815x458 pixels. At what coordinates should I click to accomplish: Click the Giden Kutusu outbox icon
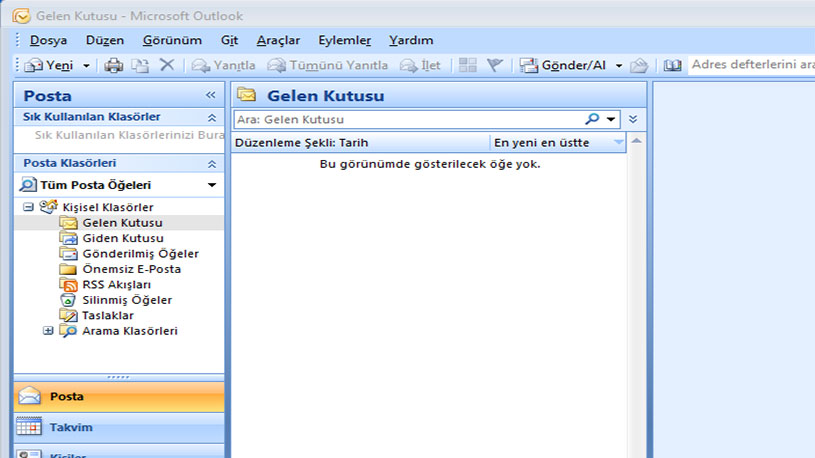[x=68, y=238]
